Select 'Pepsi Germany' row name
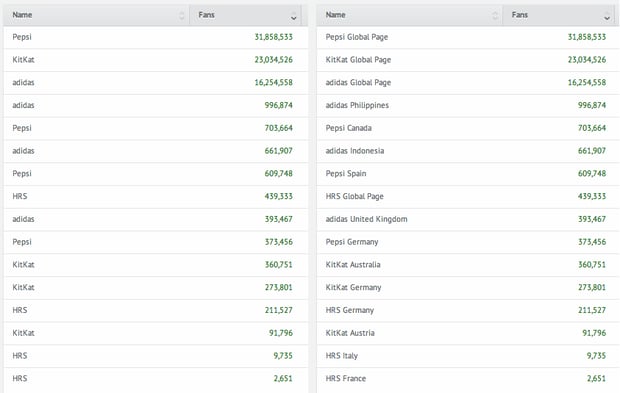This screenshot has height=393, width=620. click(352, 242)
